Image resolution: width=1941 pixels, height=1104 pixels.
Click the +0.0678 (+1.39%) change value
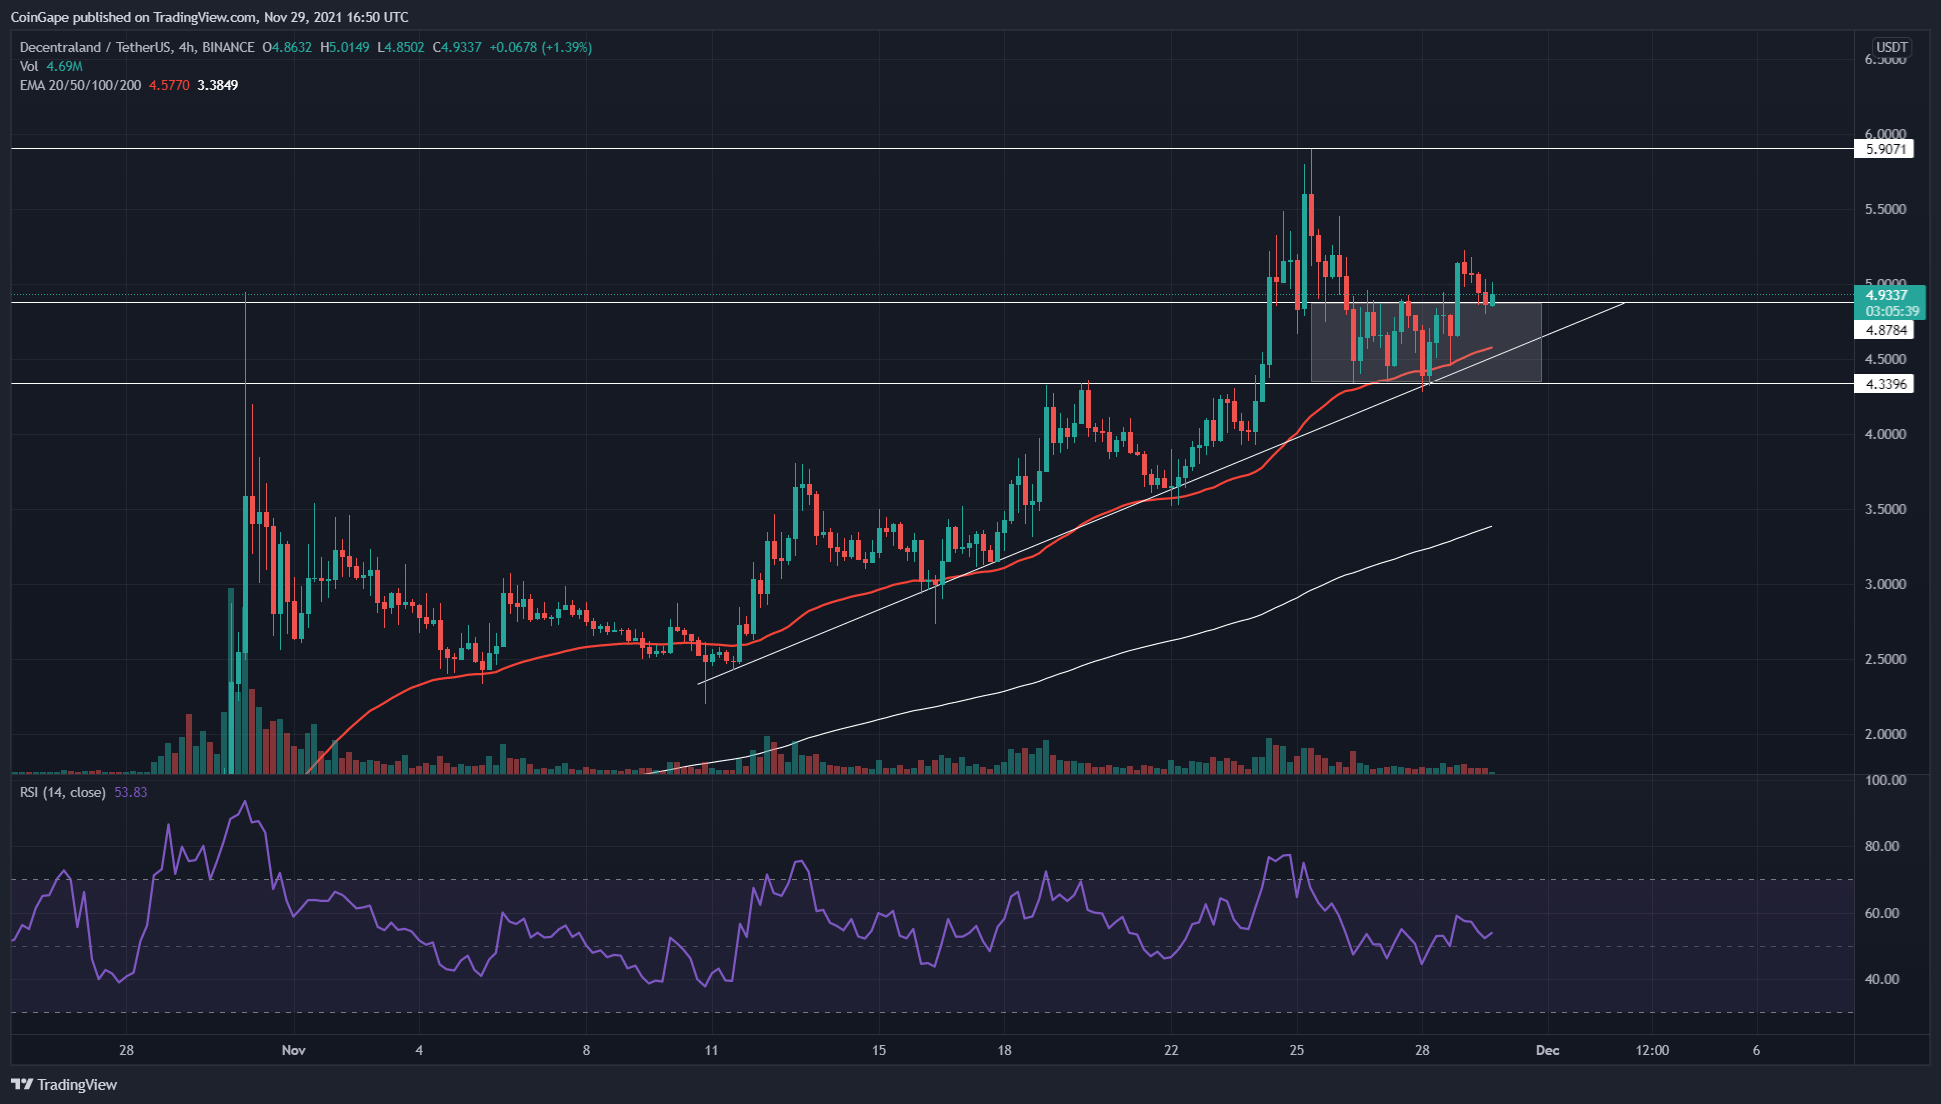click(x=541, y=47)
